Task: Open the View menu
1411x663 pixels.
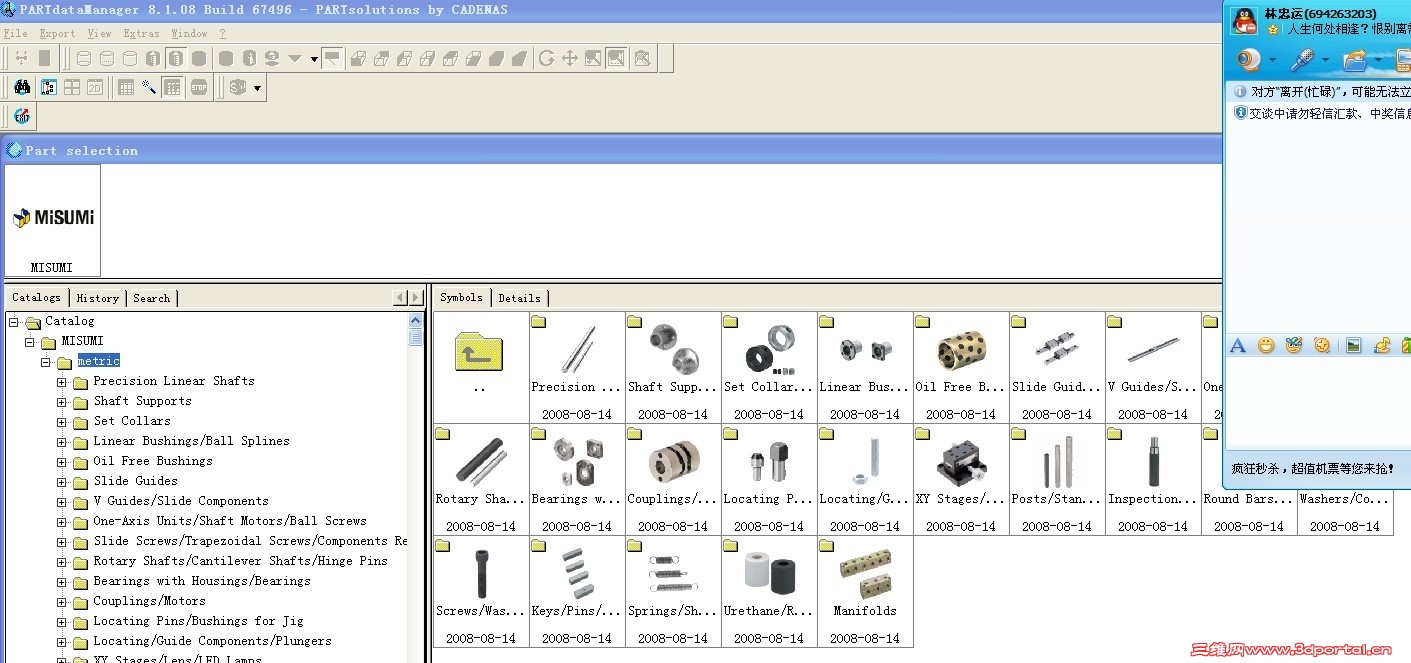Action: coord(99,33)
